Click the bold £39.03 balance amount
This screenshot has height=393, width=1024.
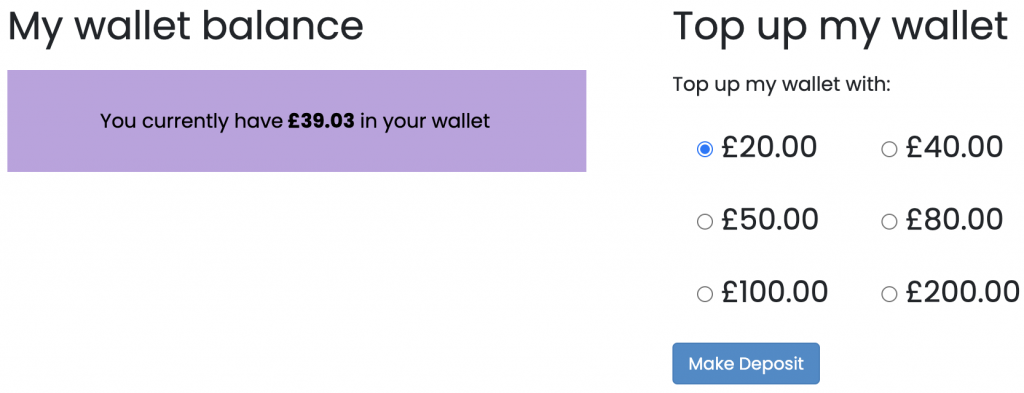point(321,121)
